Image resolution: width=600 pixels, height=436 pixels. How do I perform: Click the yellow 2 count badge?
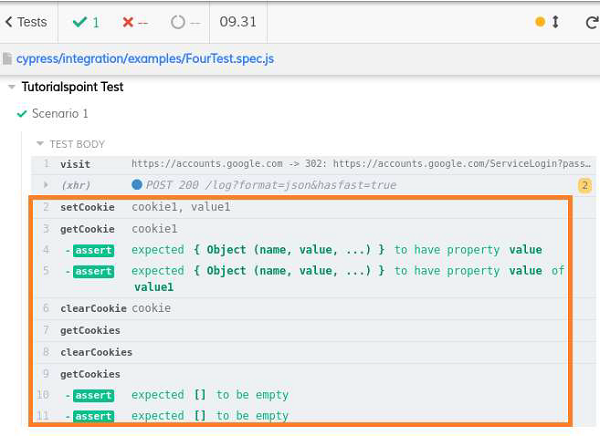(585, 185)
